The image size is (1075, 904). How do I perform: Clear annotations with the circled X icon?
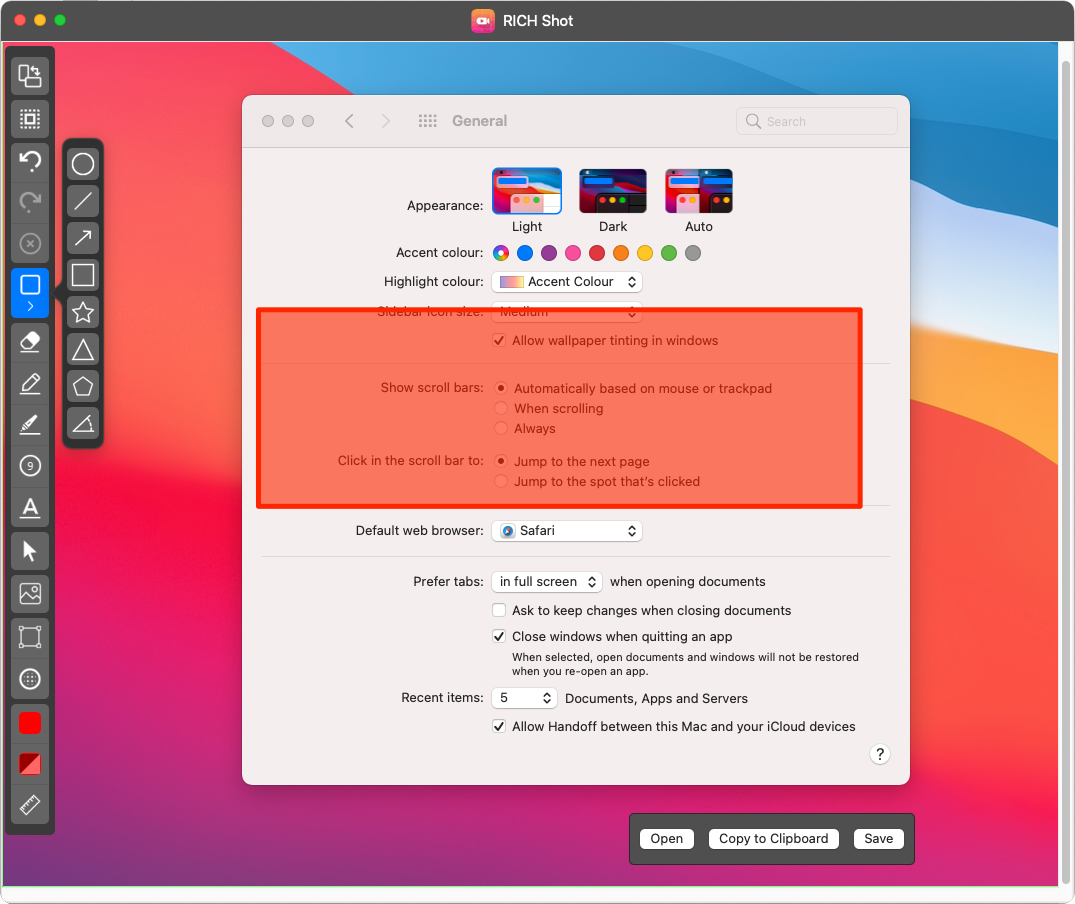(29, 243)
